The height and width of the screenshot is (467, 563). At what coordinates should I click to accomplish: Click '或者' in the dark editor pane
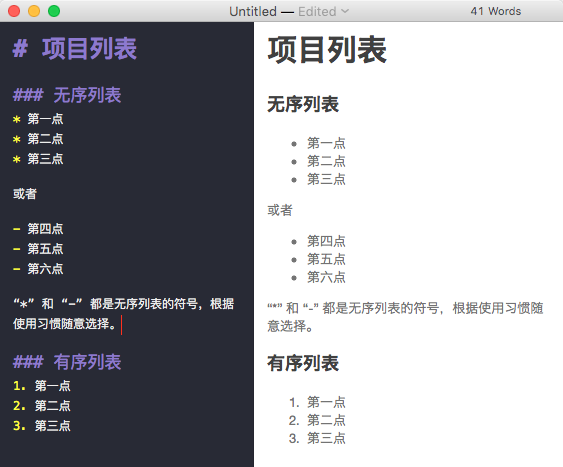(x=25, y=194)
